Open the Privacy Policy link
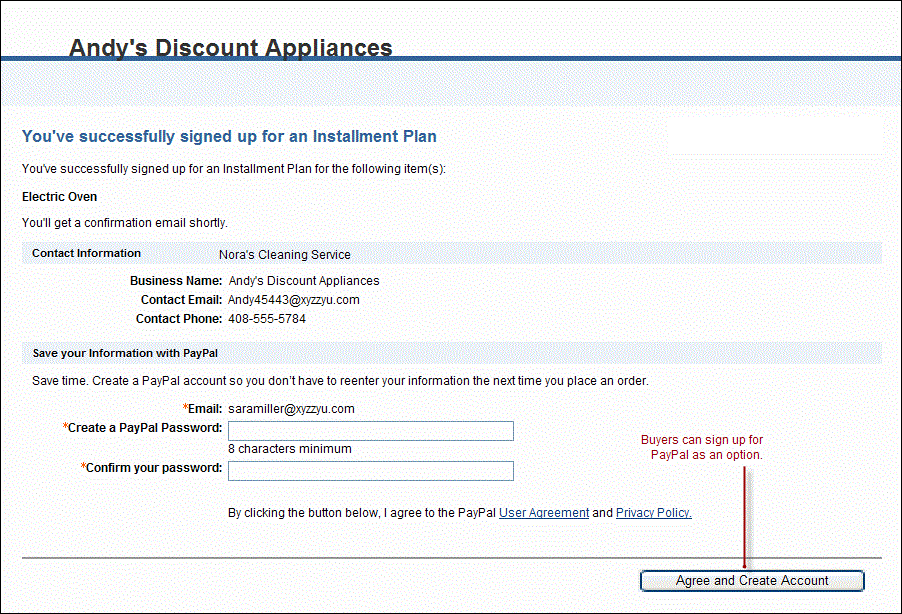902x614 pixels. click(653, 513)
